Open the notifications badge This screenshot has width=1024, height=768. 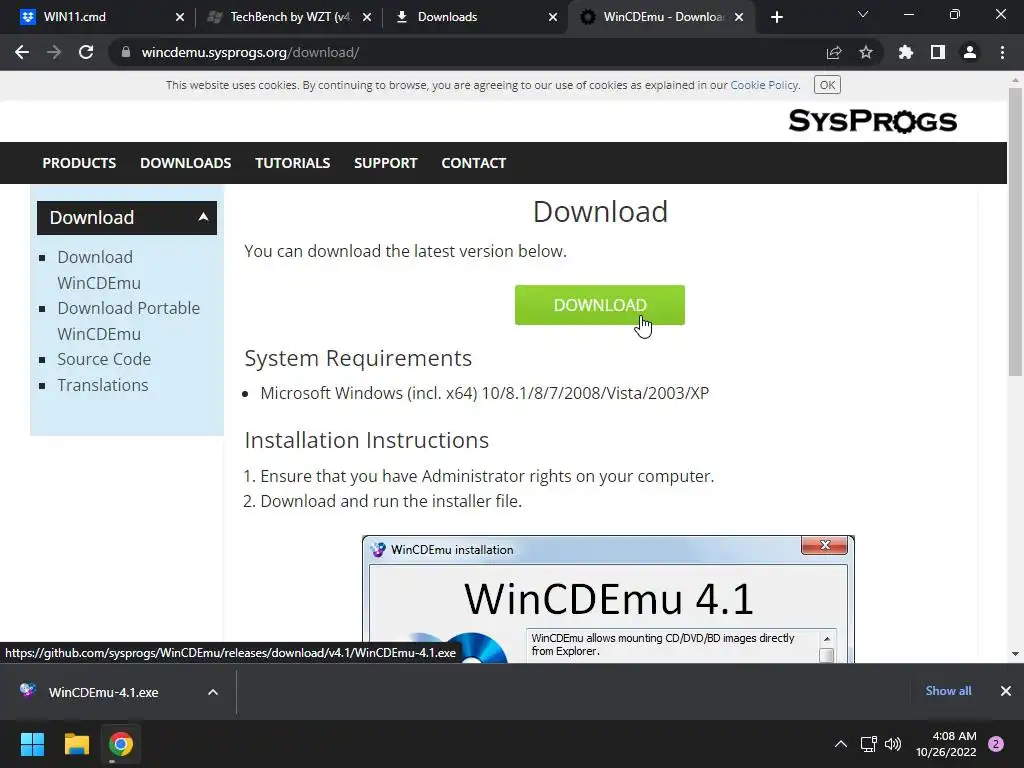tap(996, 744)
